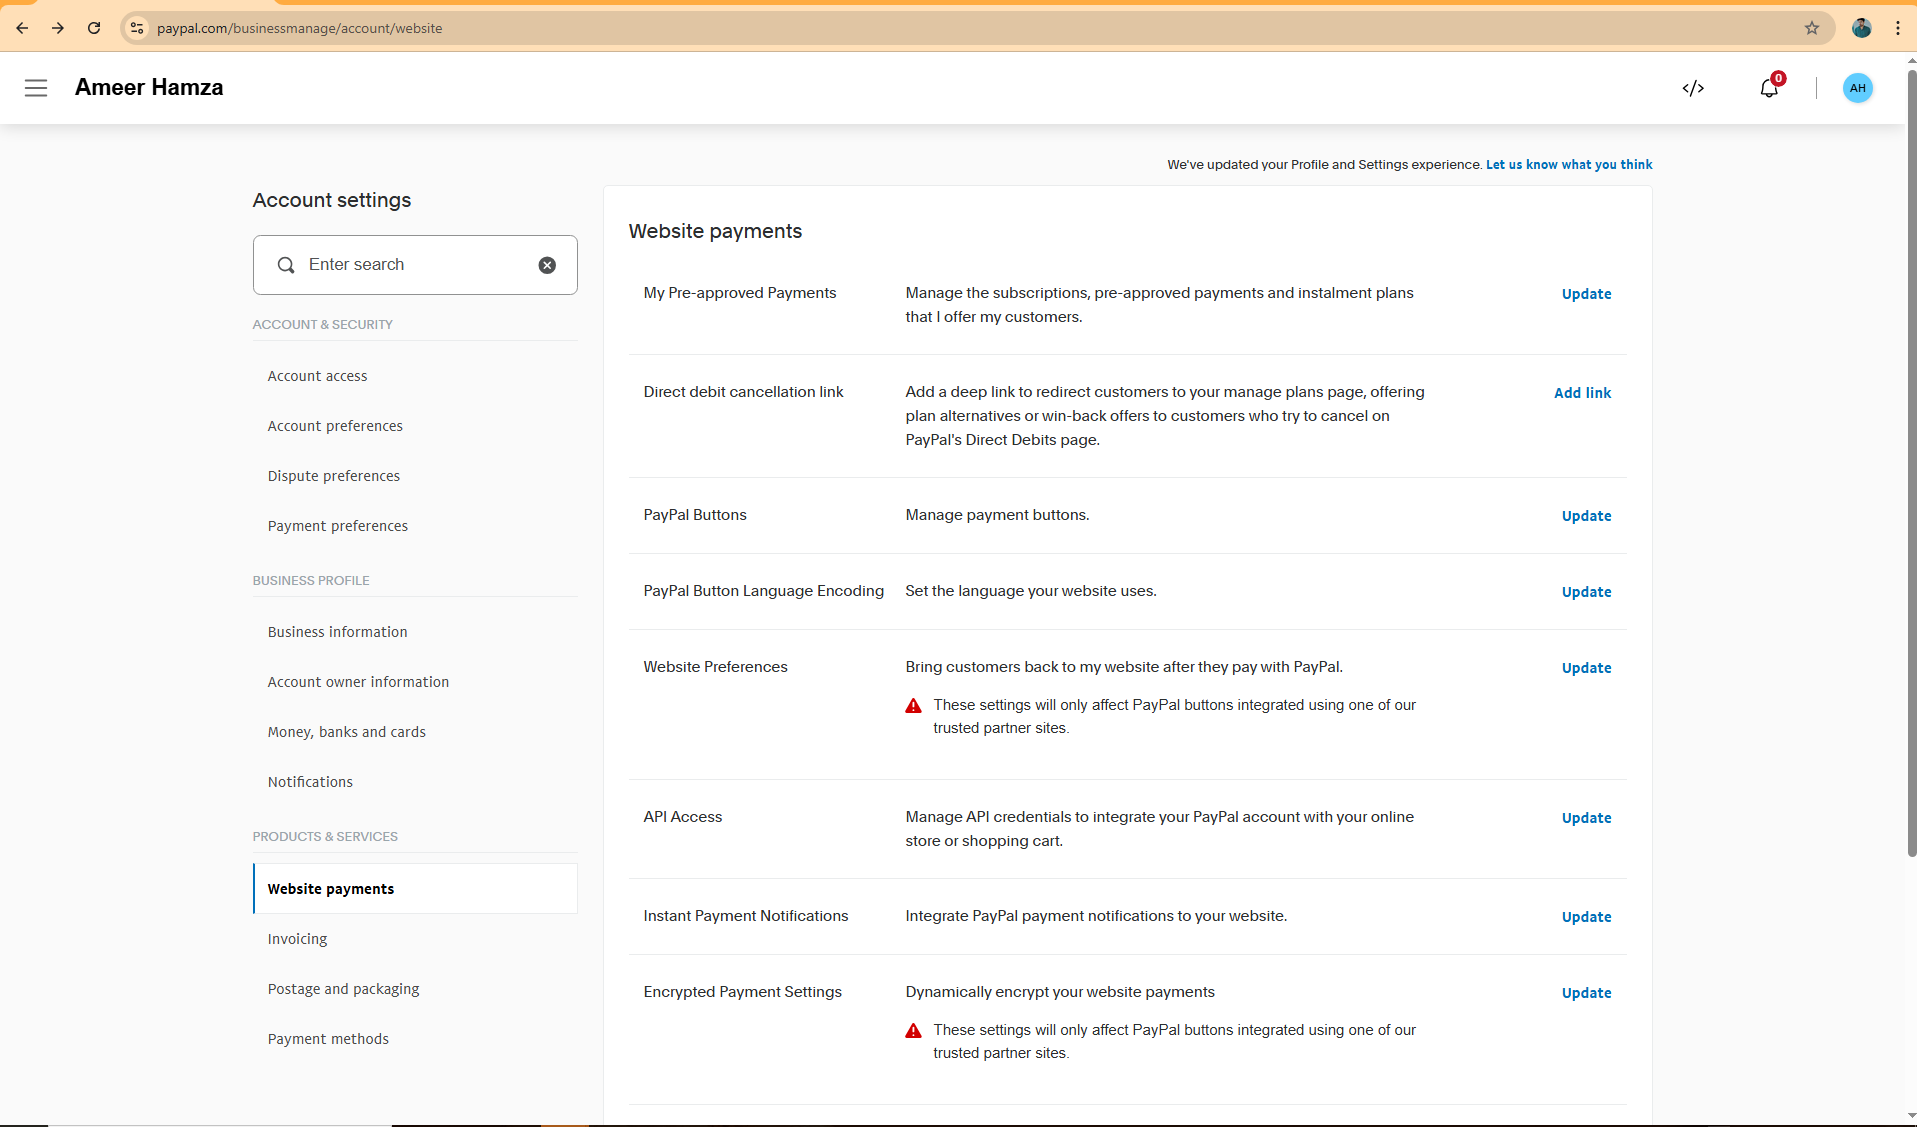Click the ACCOUNT & SECURITY section label

pyautogui.click(x=322, y=324)
